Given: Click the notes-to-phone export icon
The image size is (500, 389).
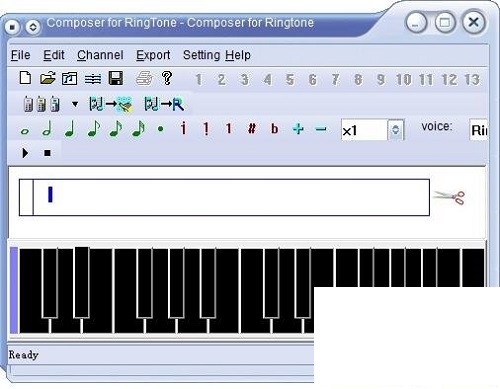Looking at the screenshot, I should pyautogui.click(x=111, y=104).
